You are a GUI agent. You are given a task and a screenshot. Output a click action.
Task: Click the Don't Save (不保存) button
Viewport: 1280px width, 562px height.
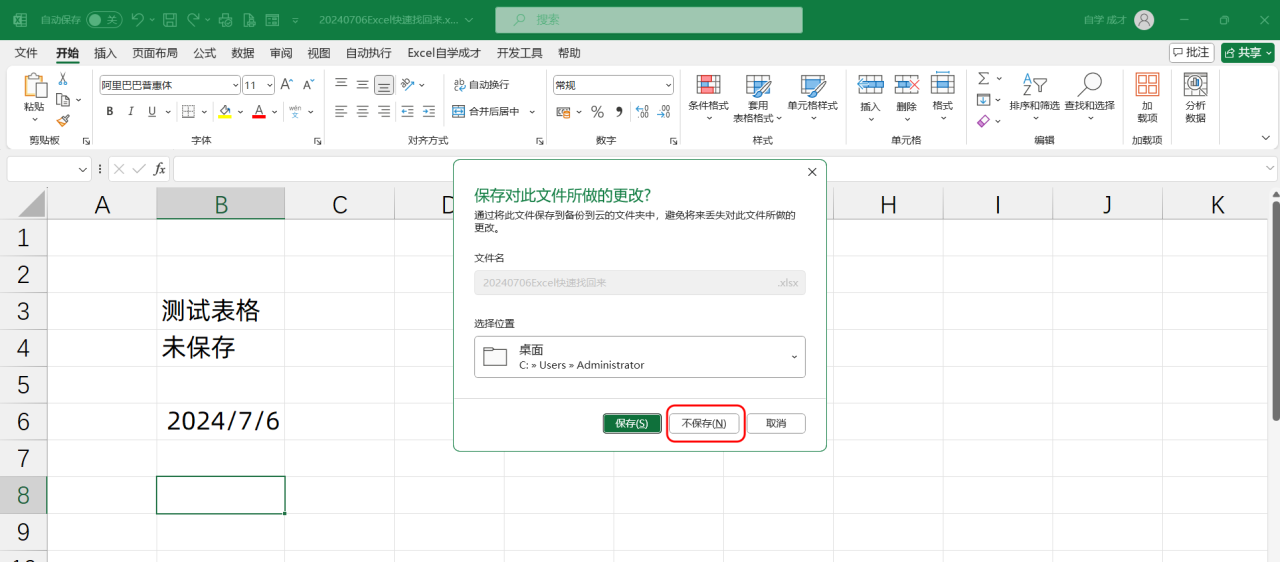pos(704,424)
